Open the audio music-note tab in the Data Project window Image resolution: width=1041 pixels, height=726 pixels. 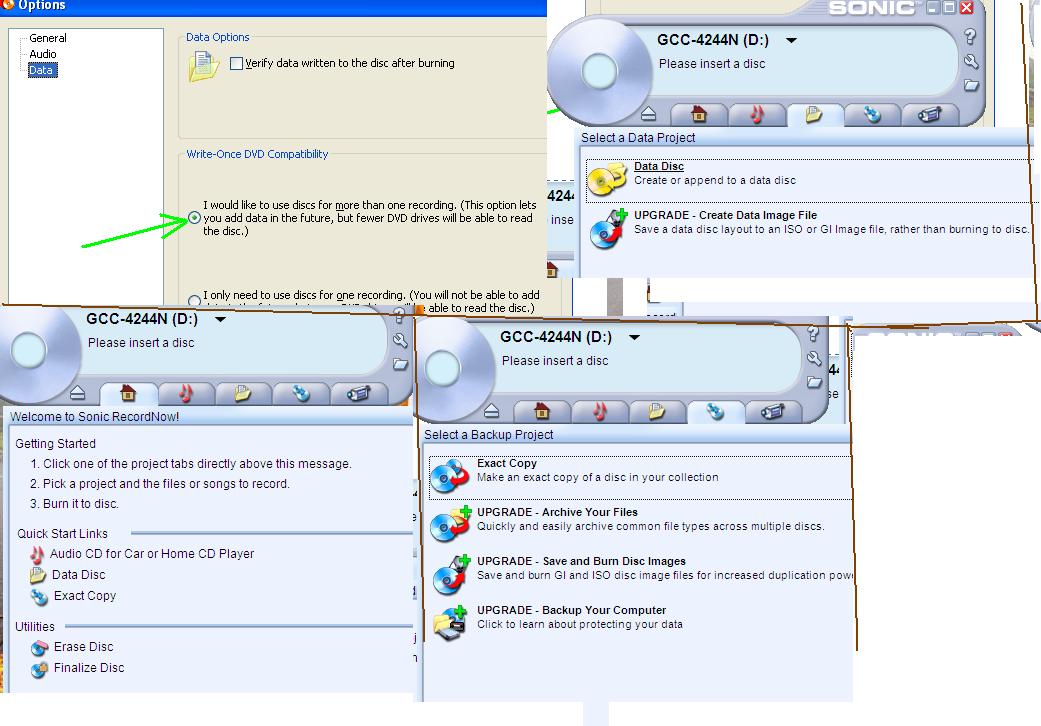pos(756,114)
